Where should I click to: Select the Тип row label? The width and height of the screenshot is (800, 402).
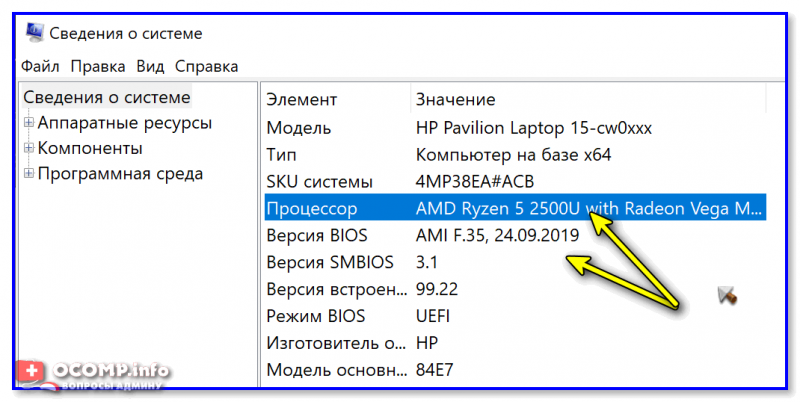tap(281, 155)
